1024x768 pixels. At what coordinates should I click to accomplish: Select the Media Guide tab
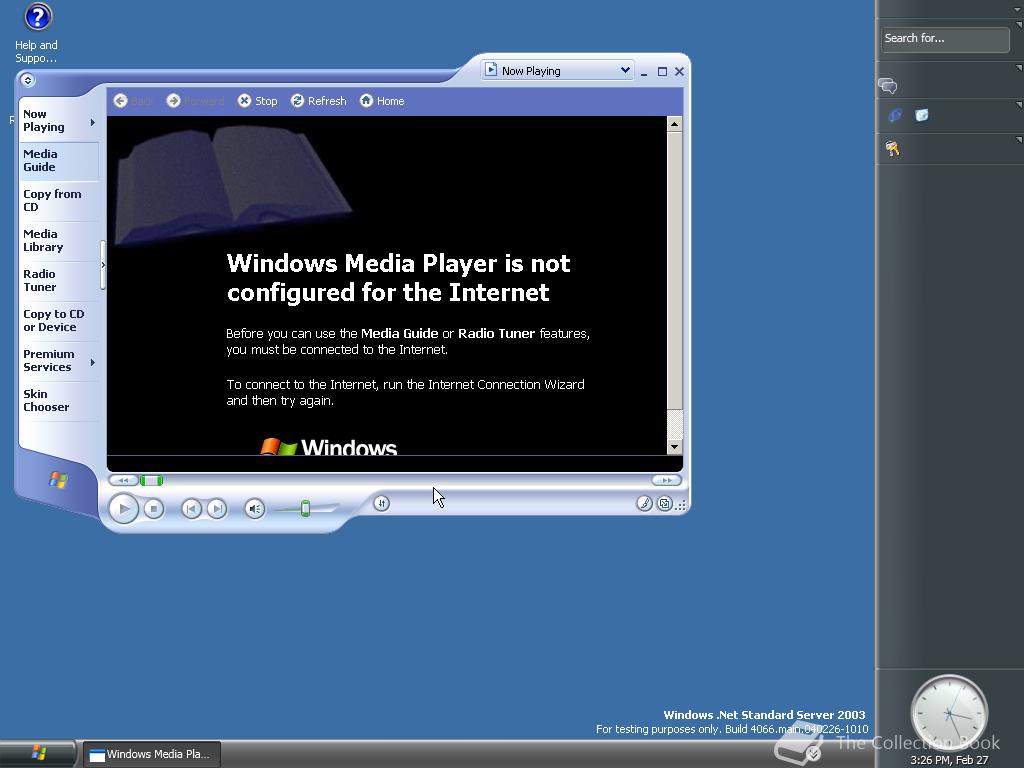(x=59, y=161)
